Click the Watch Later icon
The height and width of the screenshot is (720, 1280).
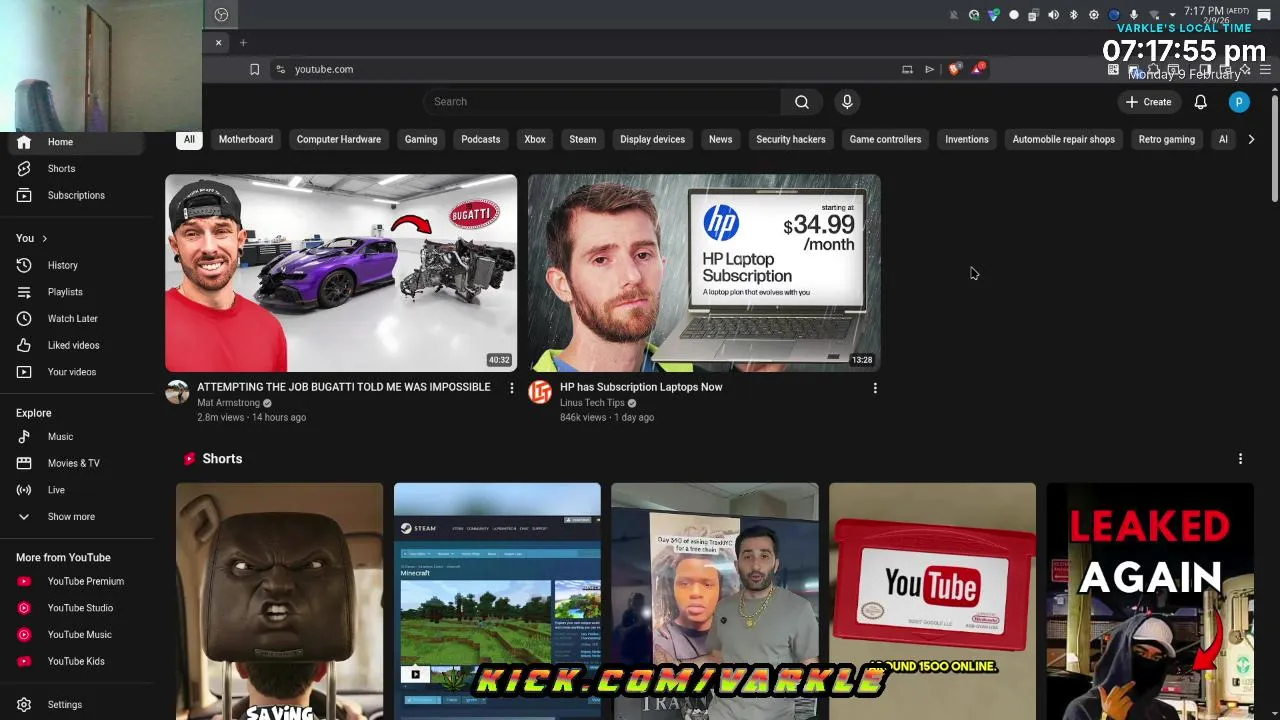[24, 318]
